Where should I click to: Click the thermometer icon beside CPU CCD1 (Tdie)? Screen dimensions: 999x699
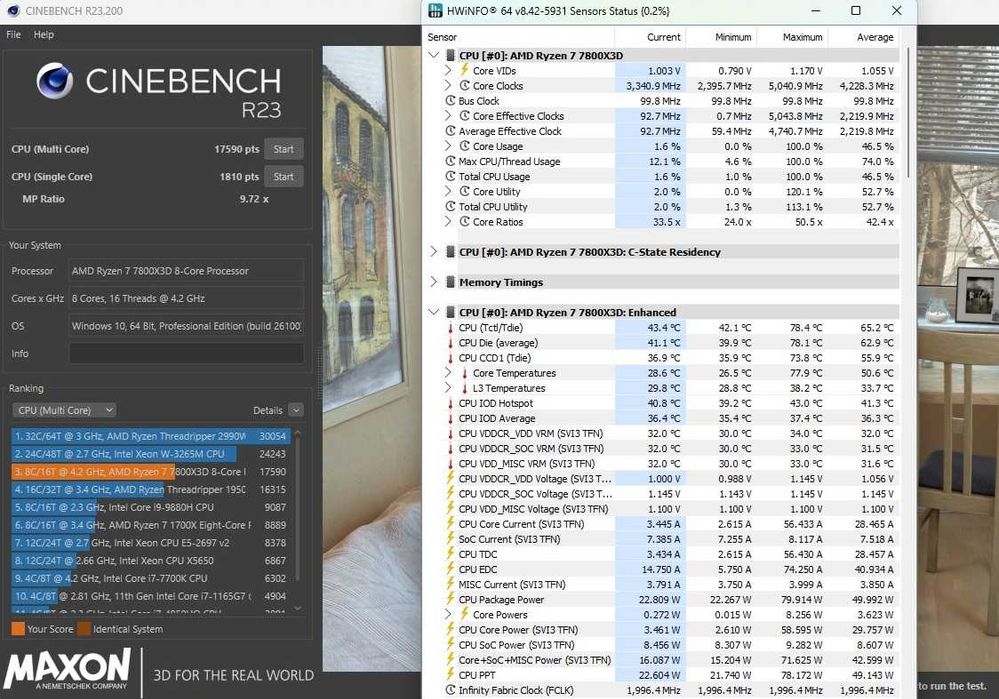450,358
